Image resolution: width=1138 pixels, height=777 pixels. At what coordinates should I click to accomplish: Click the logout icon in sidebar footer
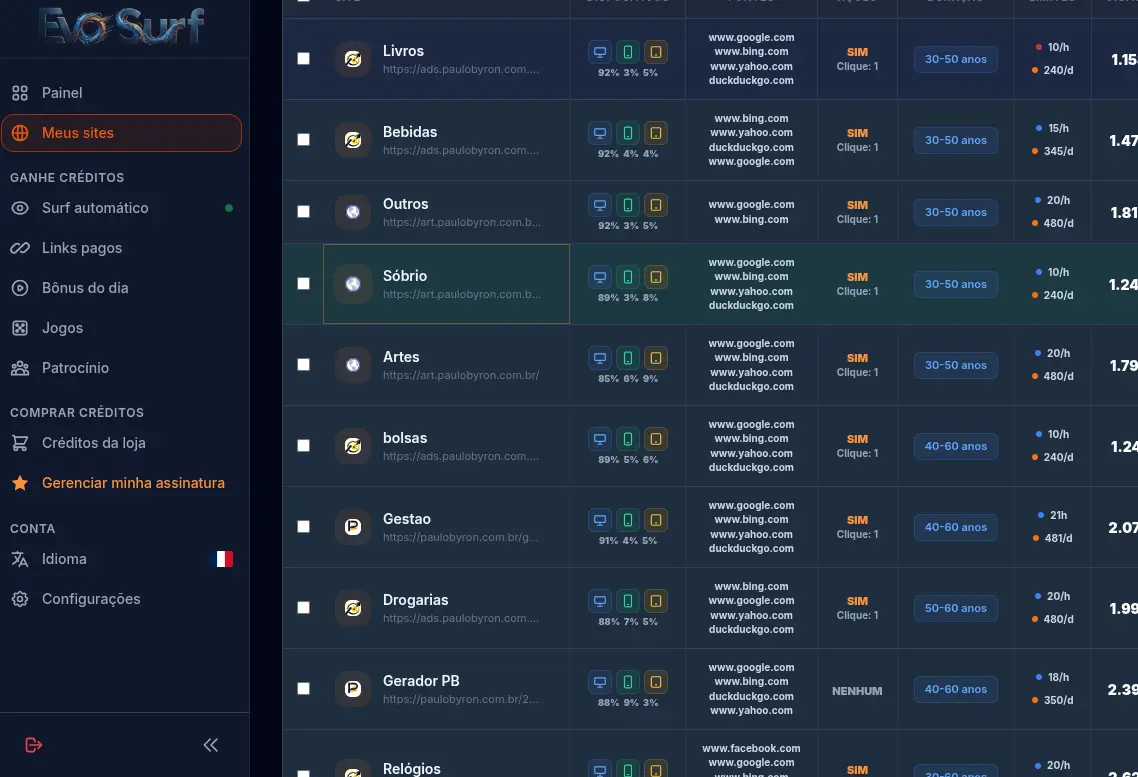[33, 745]
